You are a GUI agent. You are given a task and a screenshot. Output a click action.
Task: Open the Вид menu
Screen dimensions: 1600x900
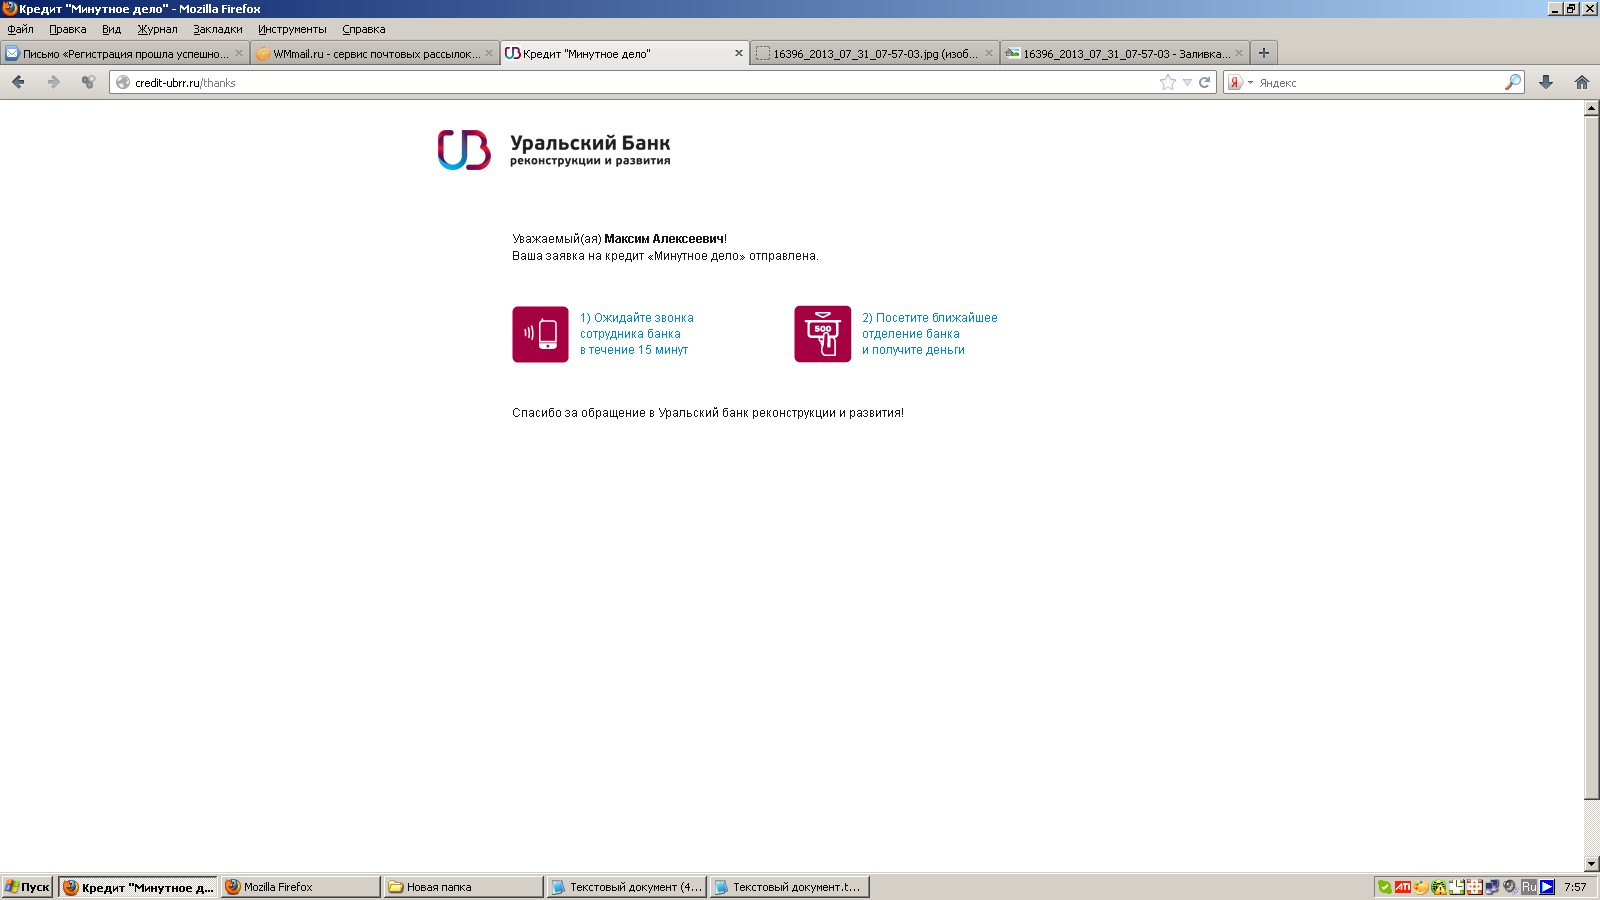111,29
